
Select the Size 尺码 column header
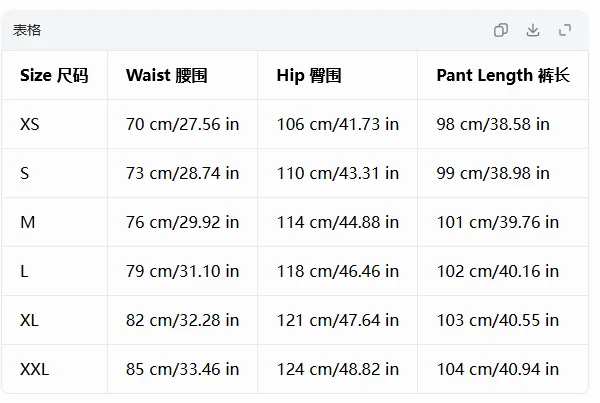point(54,75)
